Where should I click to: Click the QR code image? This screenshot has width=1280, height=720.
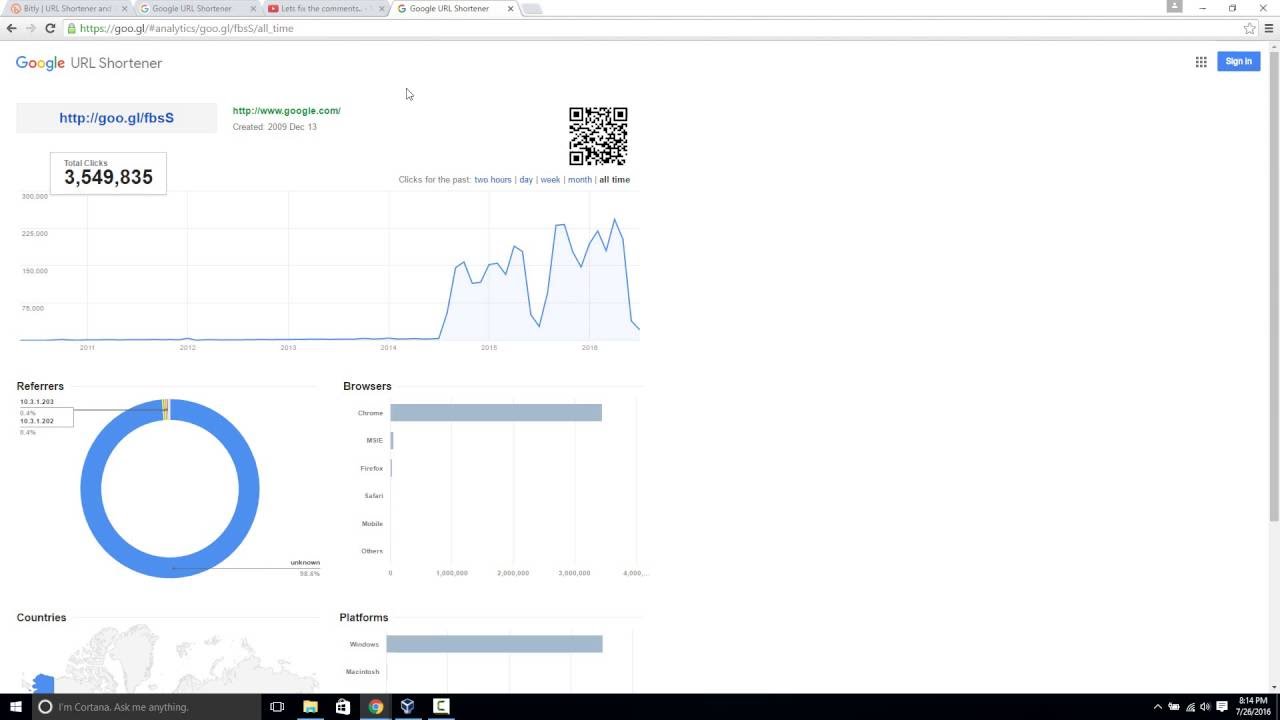(598, 136)
